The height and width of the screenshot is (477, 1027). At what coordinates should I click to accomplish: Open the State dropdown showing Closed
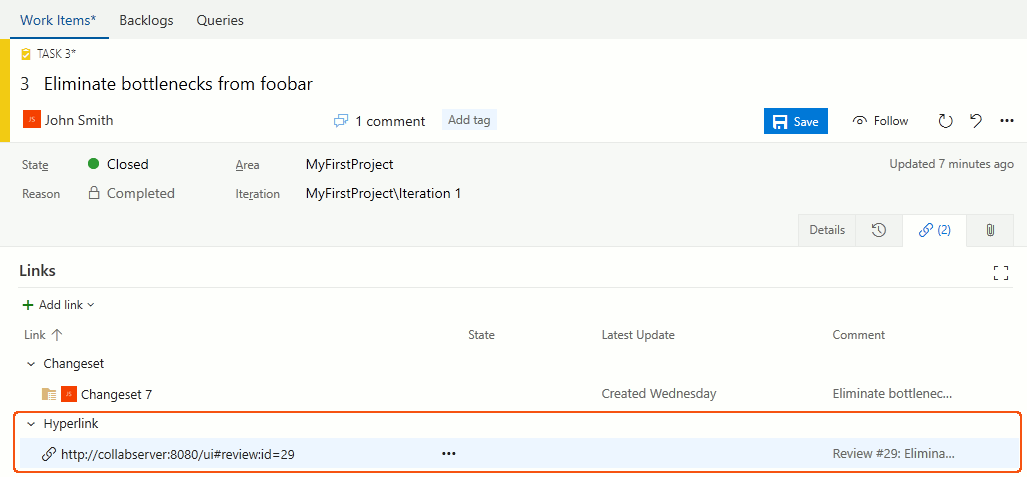pos(127,164)
